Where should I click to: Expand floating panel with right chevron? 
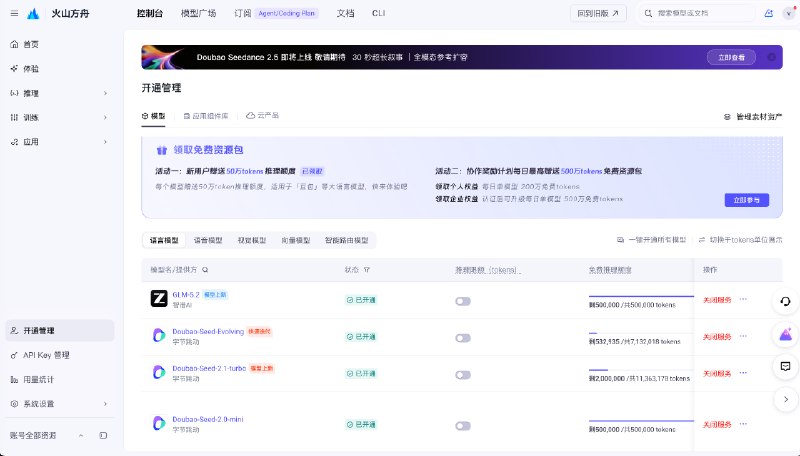click(x=786, y=399)
